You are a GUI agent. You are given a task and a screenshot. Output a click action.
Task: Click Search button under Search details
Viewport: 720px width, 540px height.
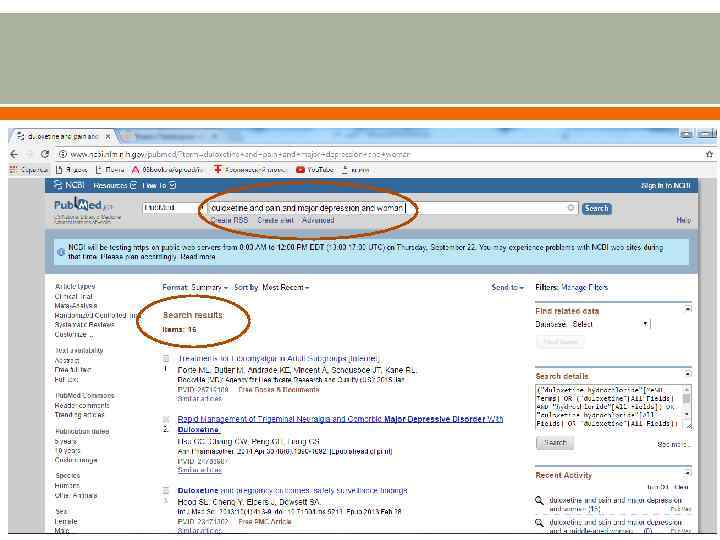pos(555,443)
